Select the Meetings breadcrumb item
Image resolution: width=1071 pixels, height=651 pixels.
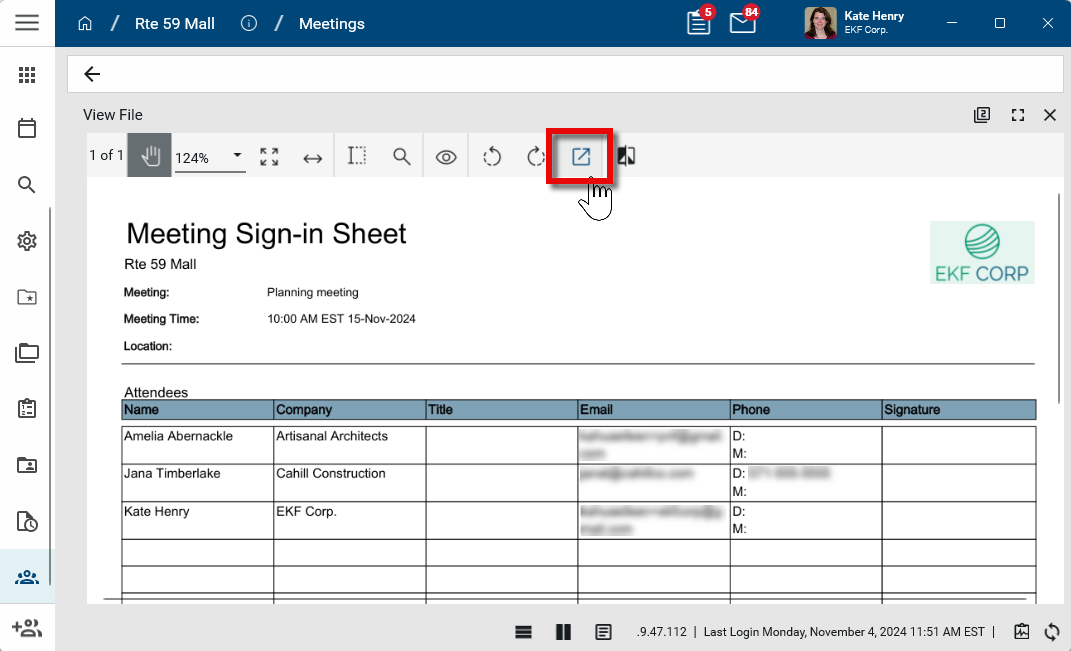331,23
